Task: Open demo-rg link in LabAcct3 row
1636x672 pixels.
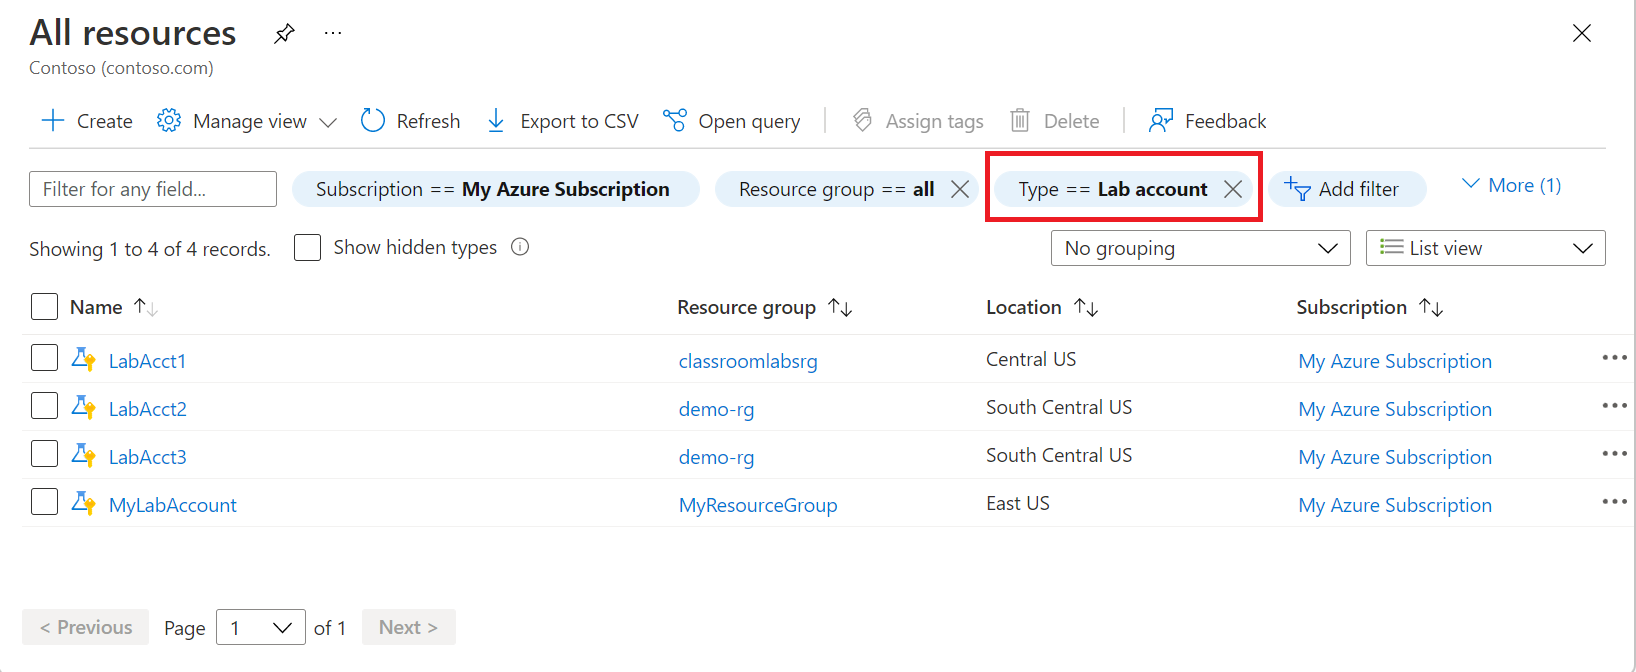Action: click(716, 457)
